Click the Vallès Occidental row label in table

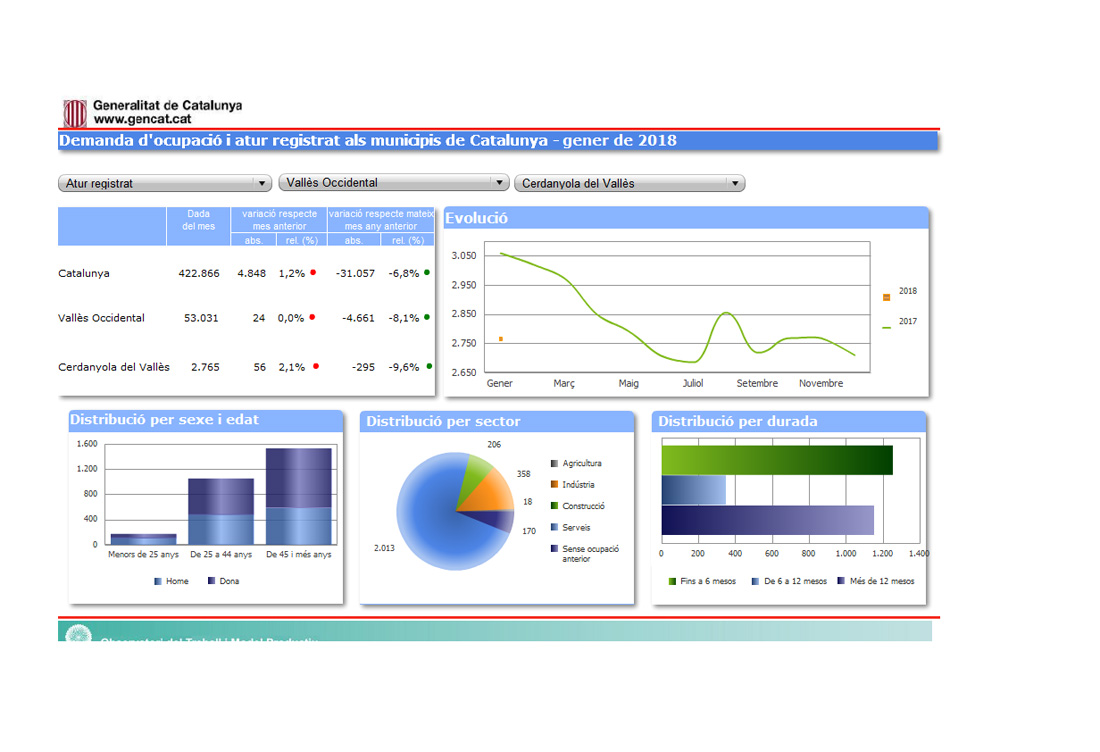[101, 318]
